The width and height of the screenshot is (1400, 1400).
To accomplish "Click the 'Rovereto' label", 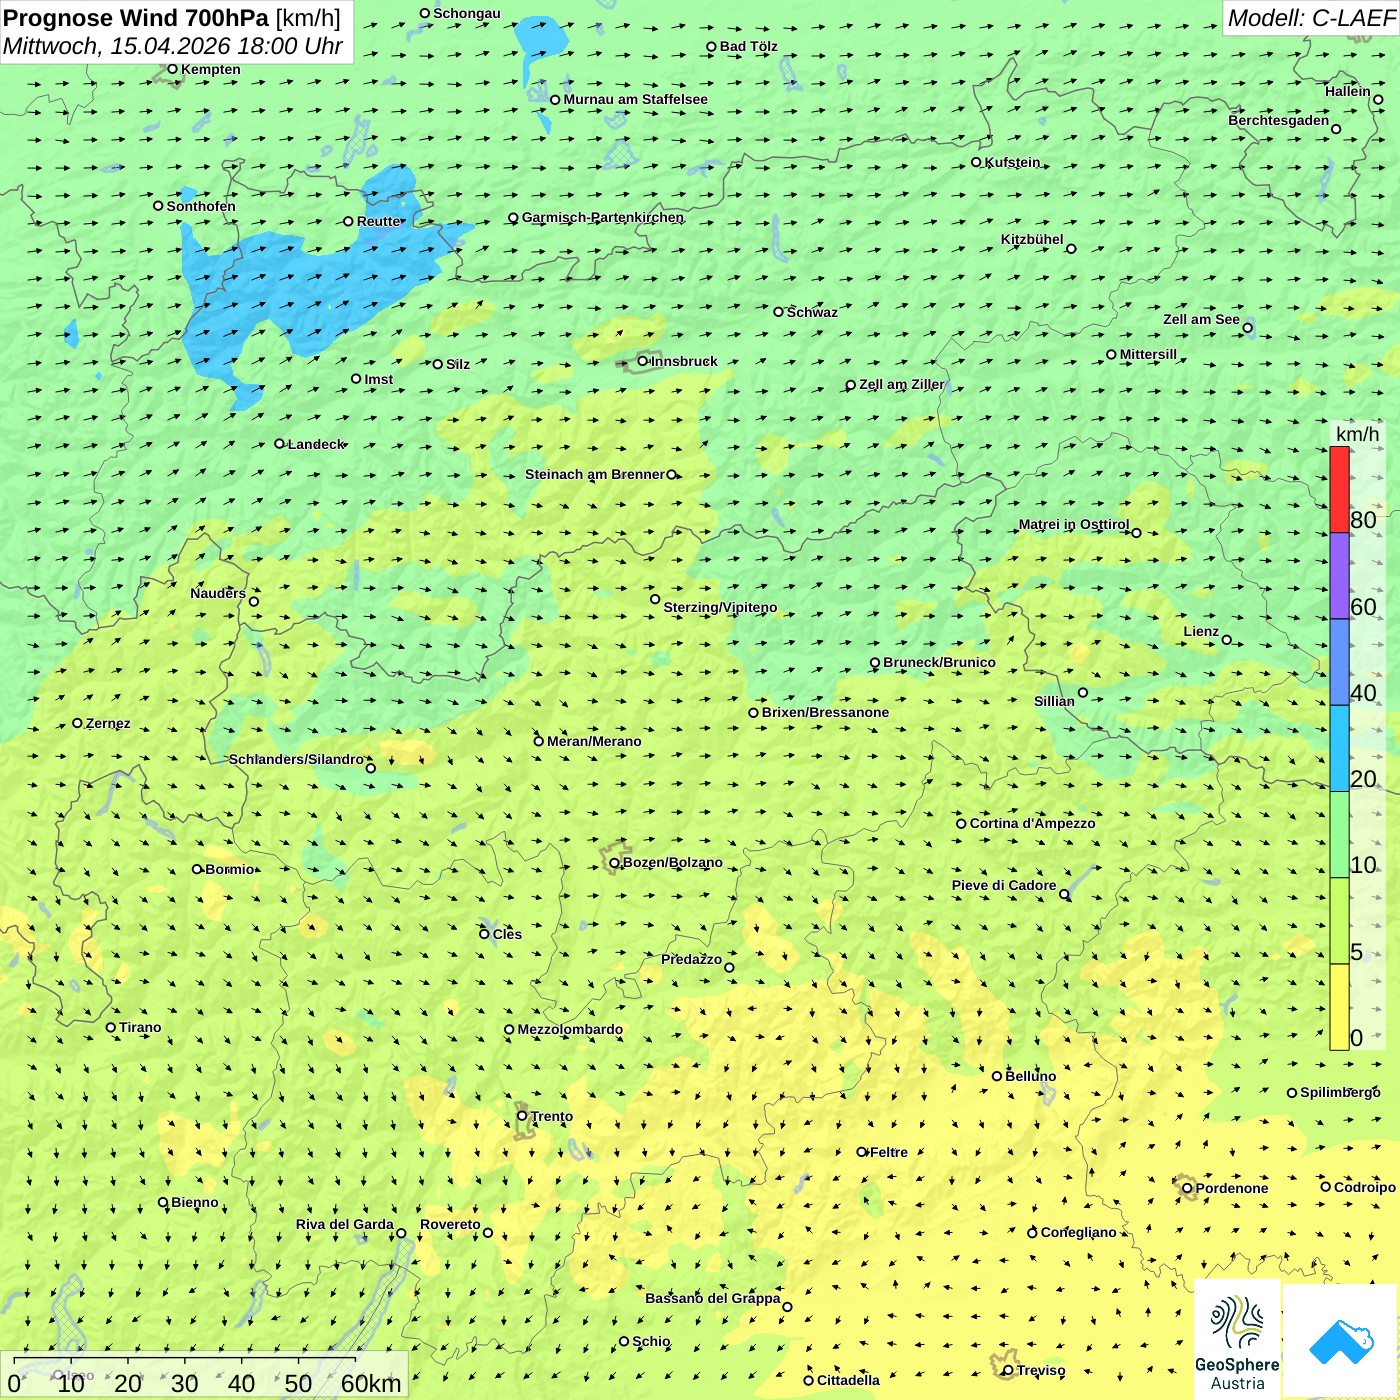I will coord(450,1224).
